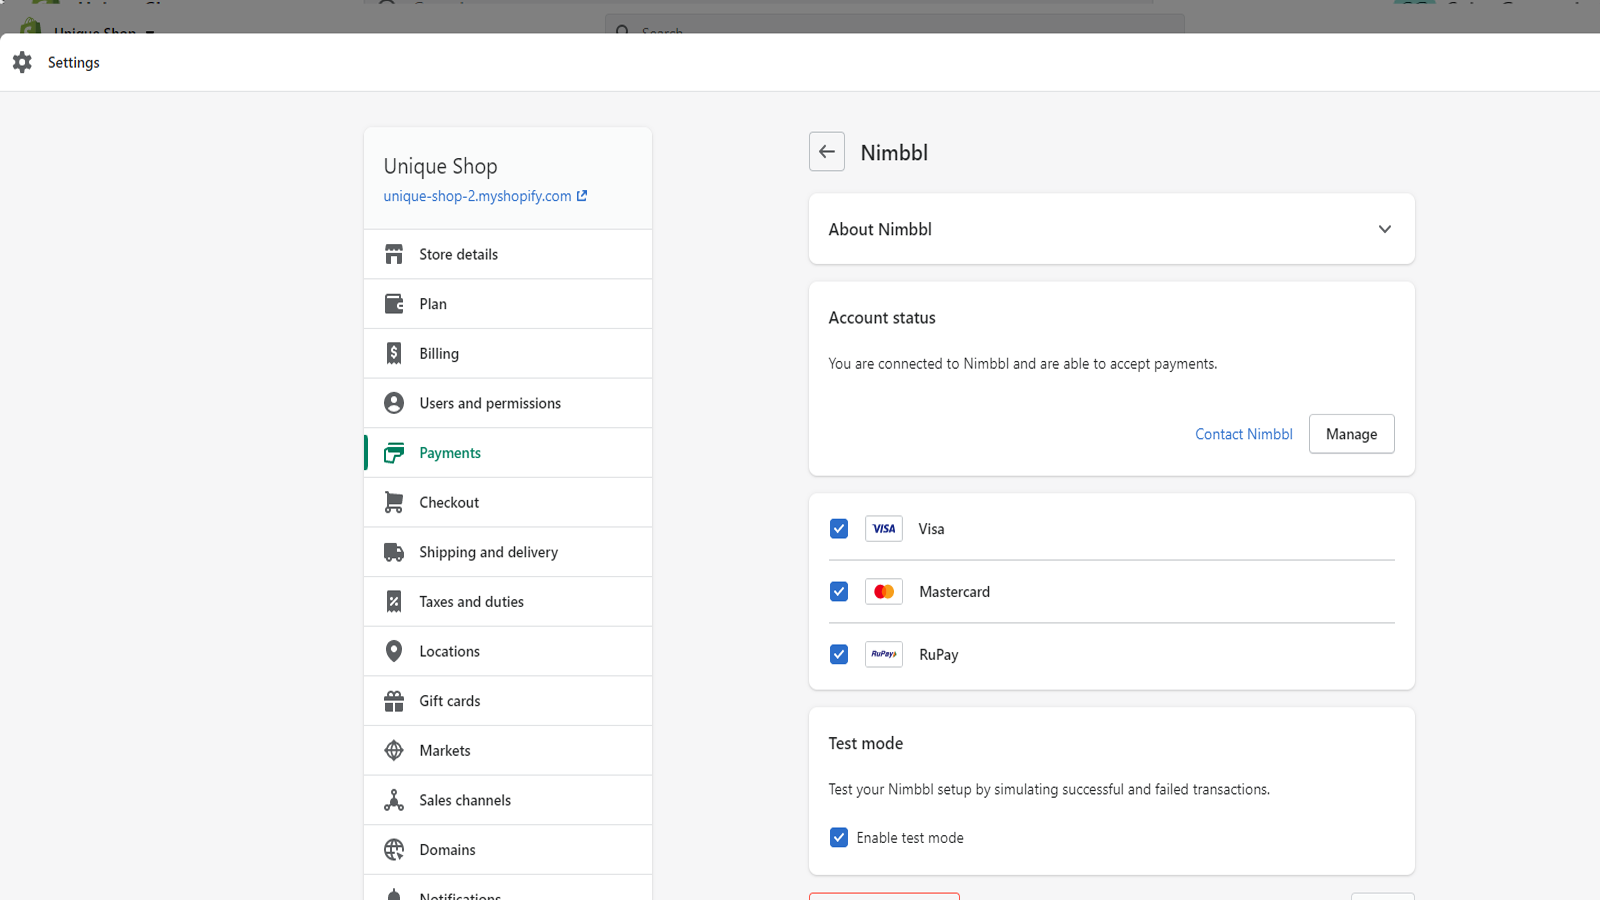The image size is (1600, 900).
Task: Uncheck the Mastercard payment checkbox
Action: point(839,592)
